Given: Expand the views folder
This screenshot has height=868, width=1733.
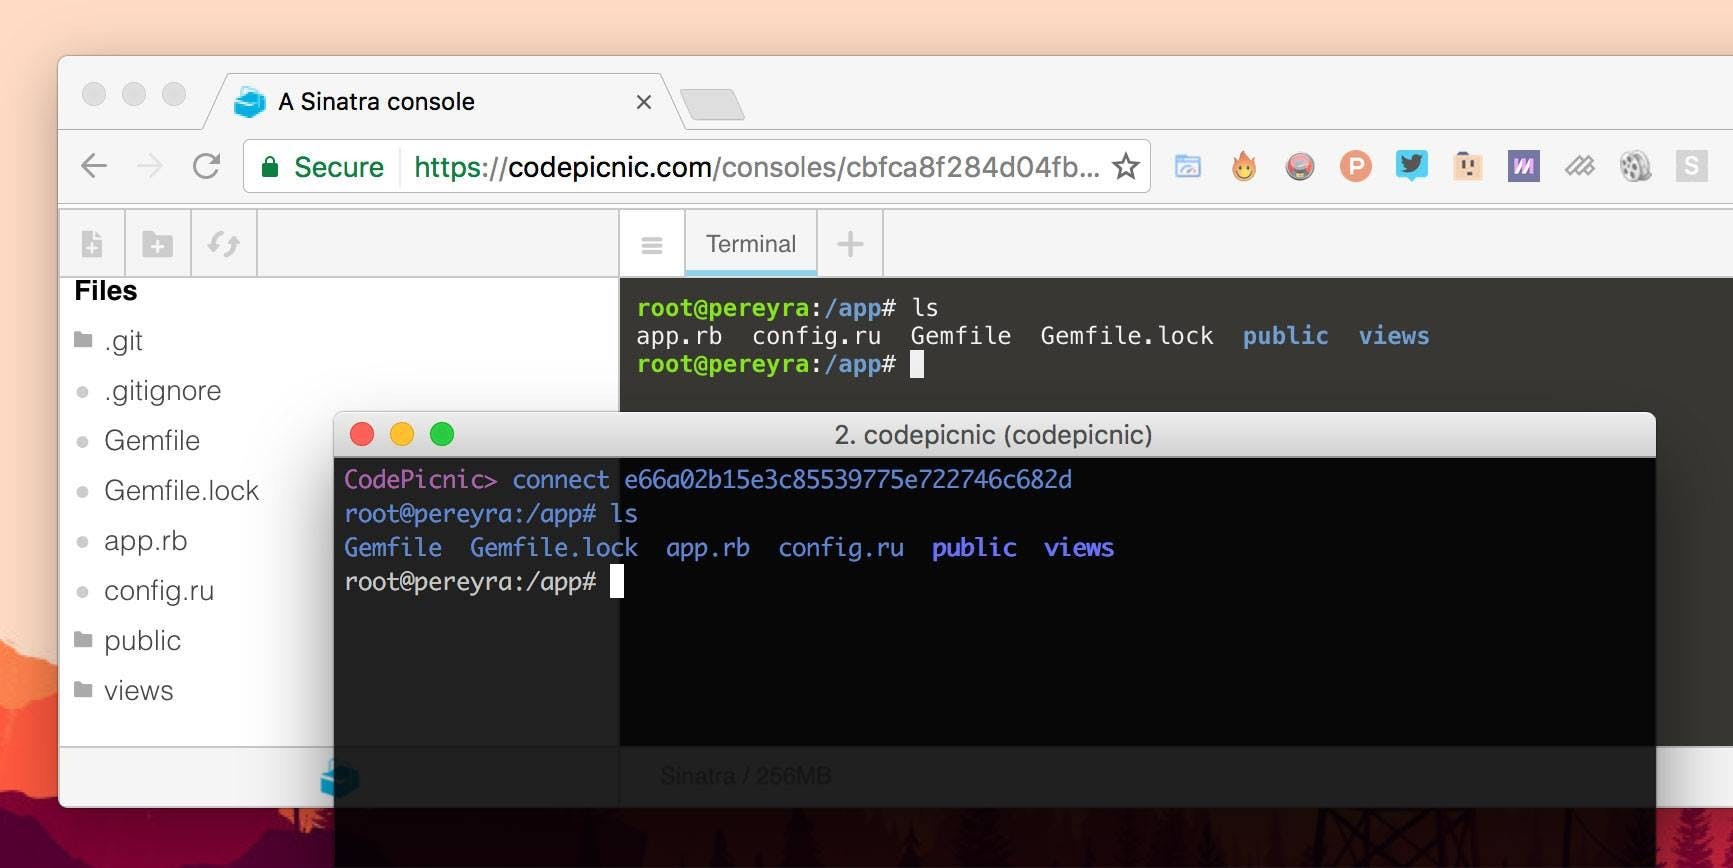Looking at the screenshot, I should pyautogui.click(x=124, y=691).
